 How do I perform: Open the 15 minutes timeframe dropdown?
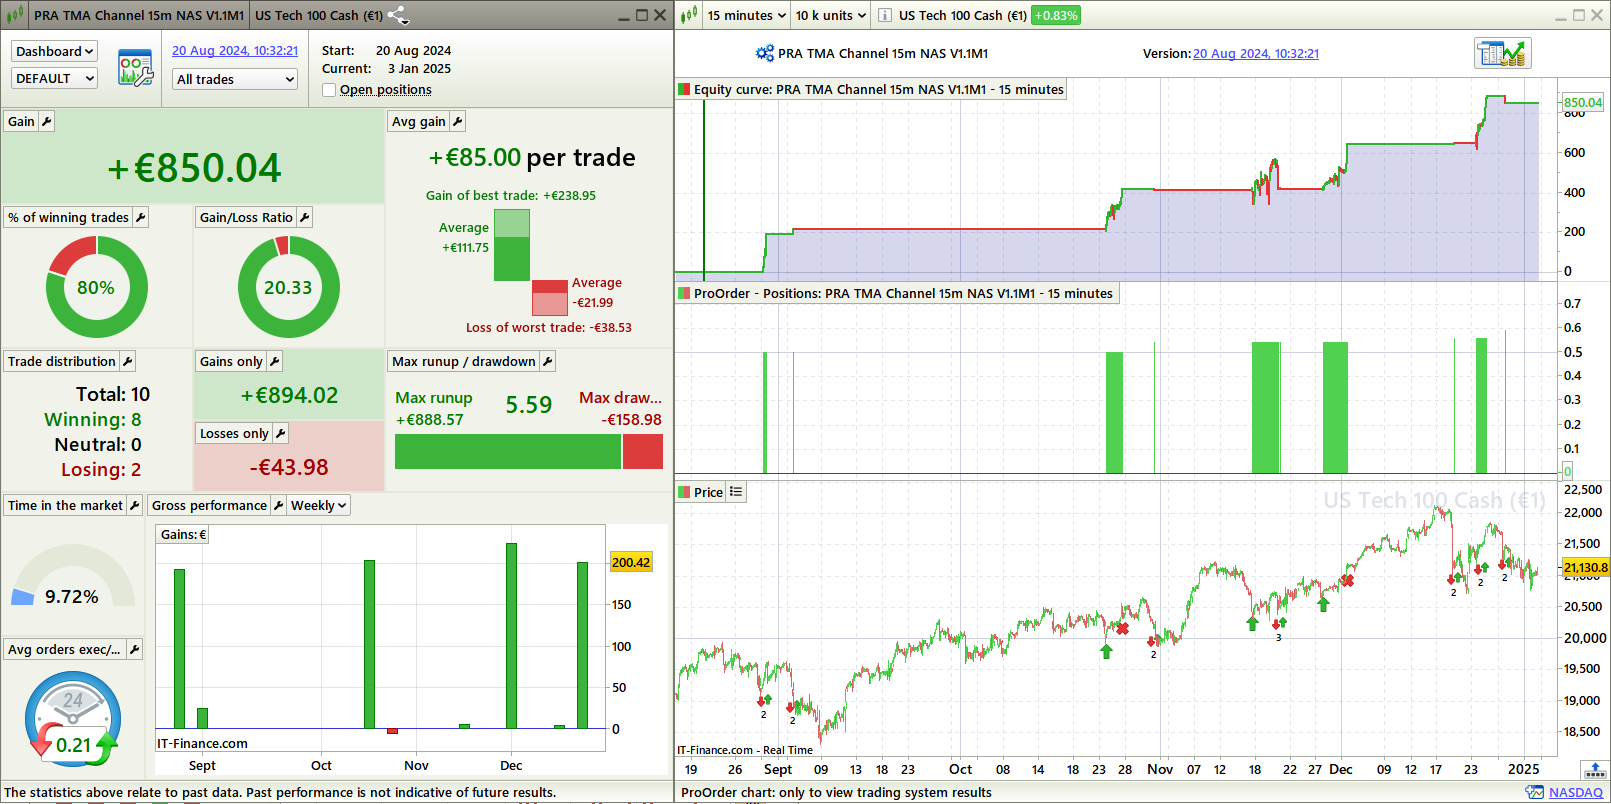click(746, 15)
